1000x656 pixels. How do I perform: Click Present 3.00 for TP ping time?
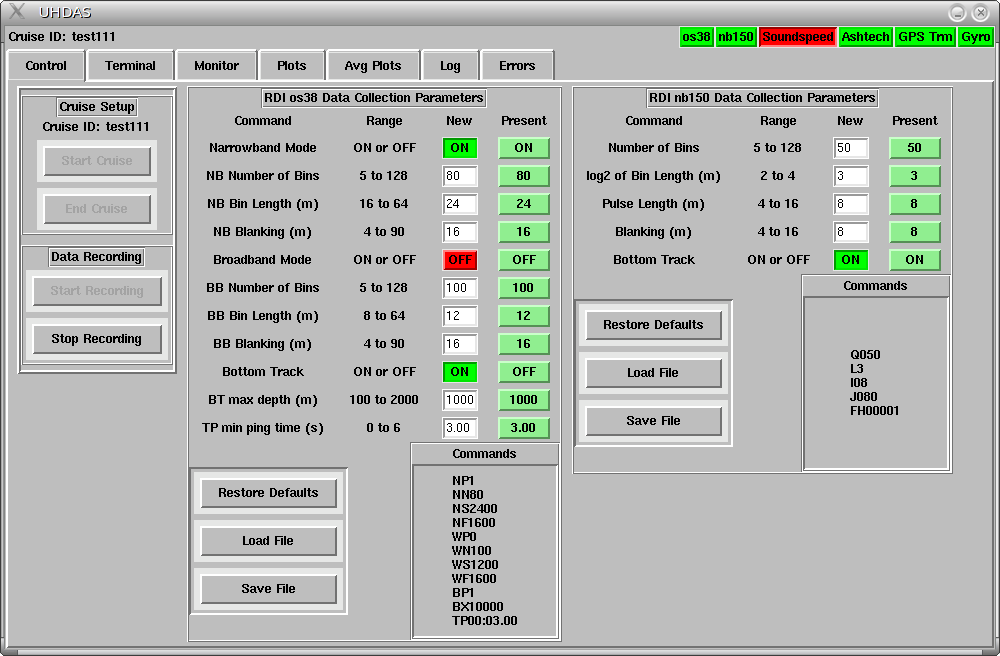point(524,428)
